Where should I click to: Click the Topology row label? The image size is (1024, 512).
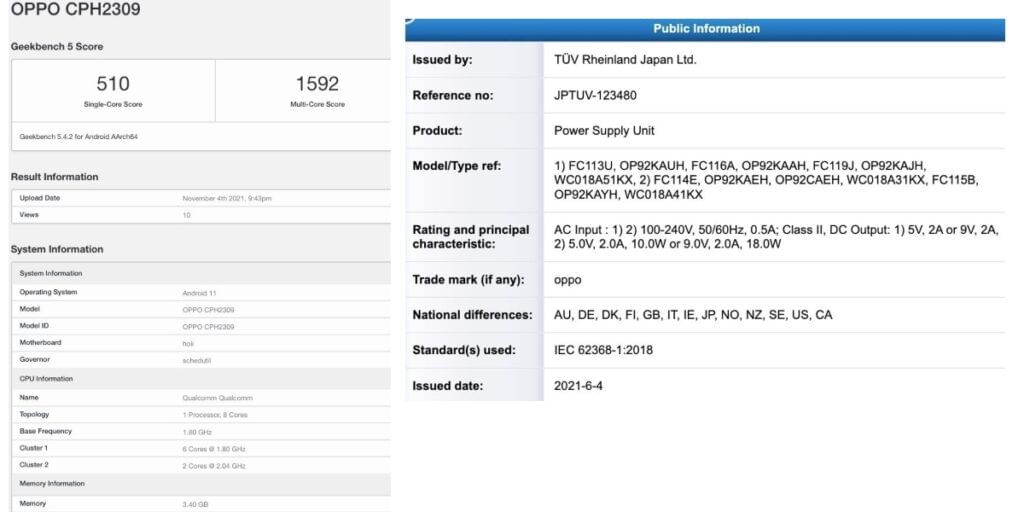tap(34, 415)
